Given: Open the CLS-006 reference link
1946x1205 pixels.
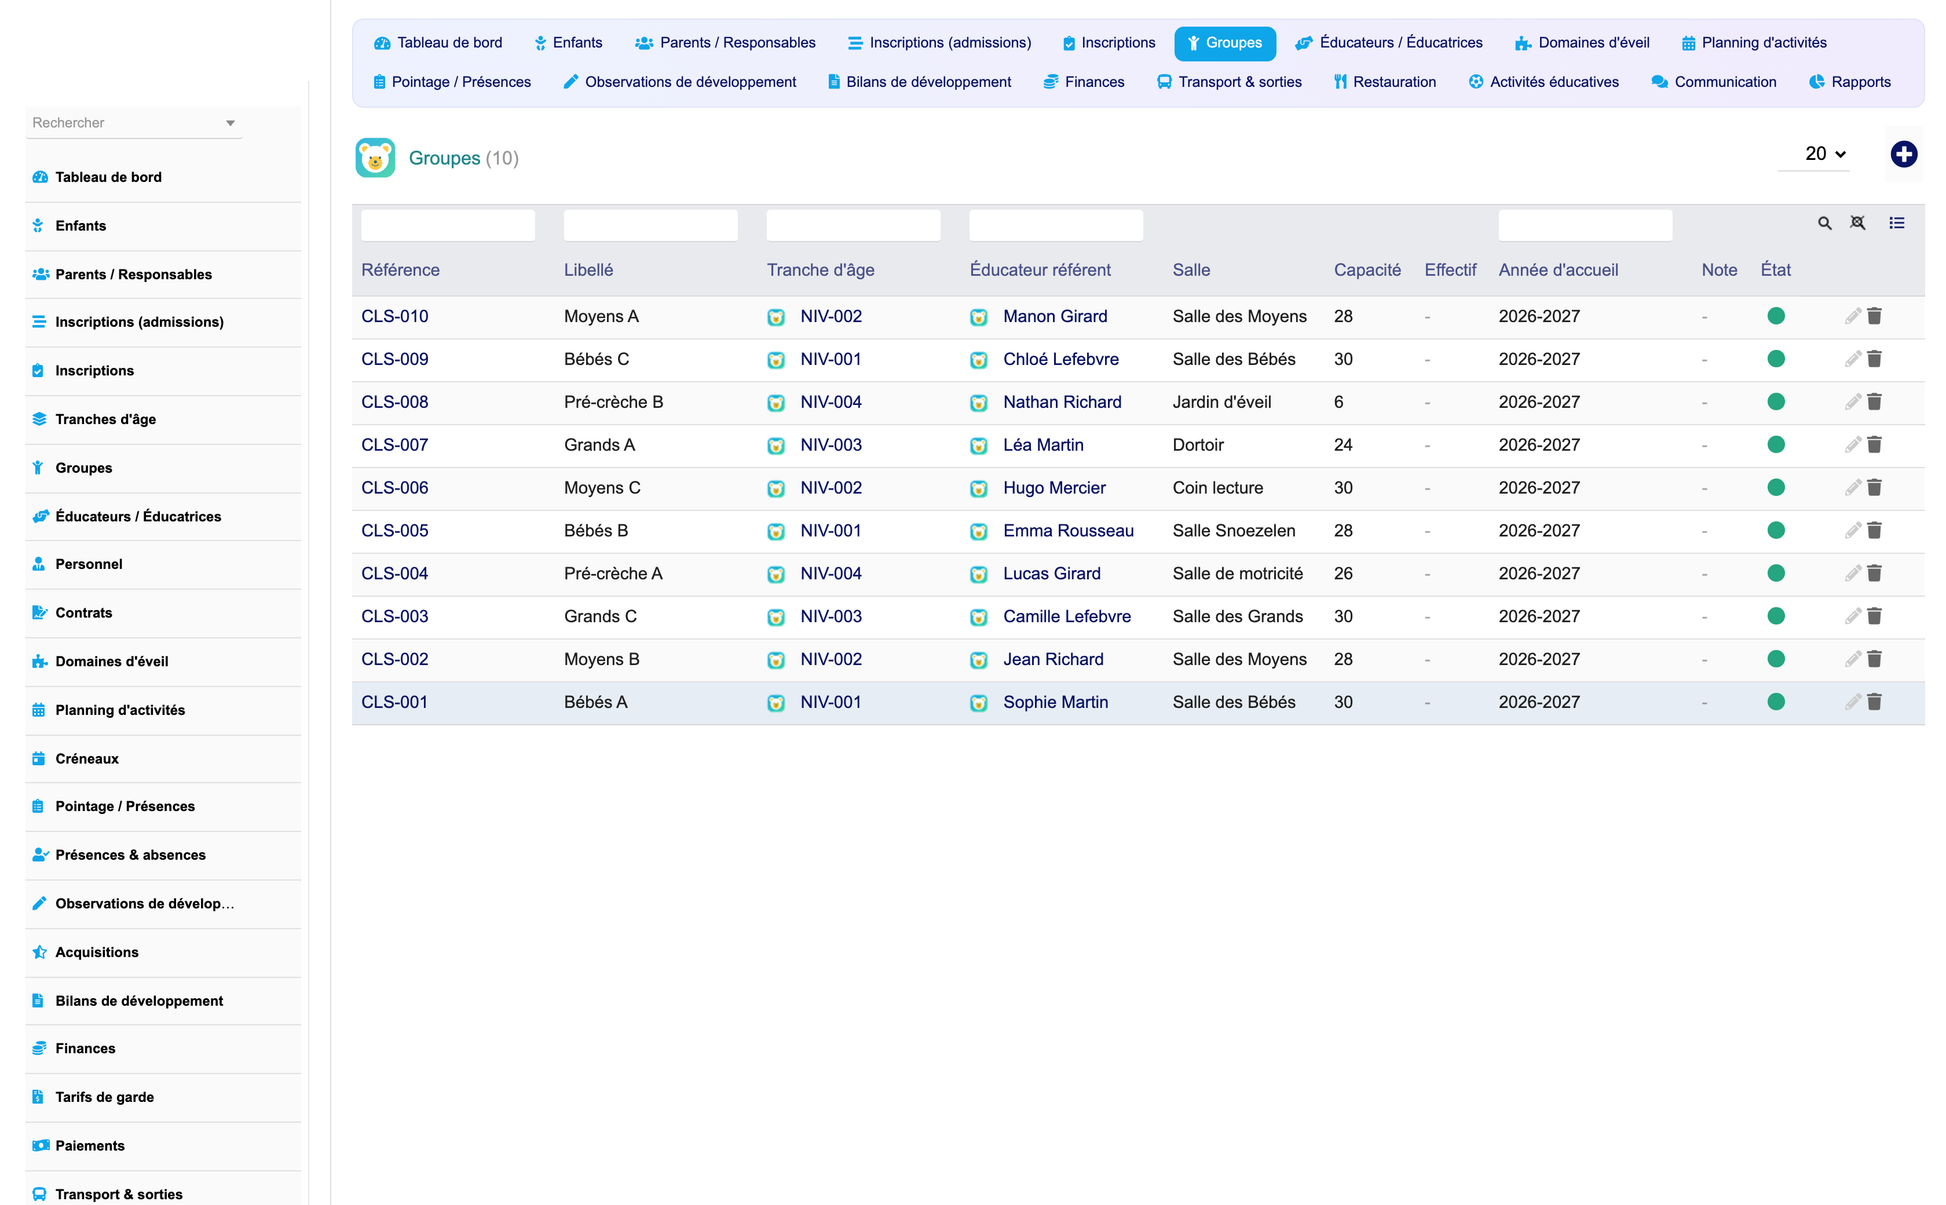Looking at the screenshot, I should coord(395,488).
